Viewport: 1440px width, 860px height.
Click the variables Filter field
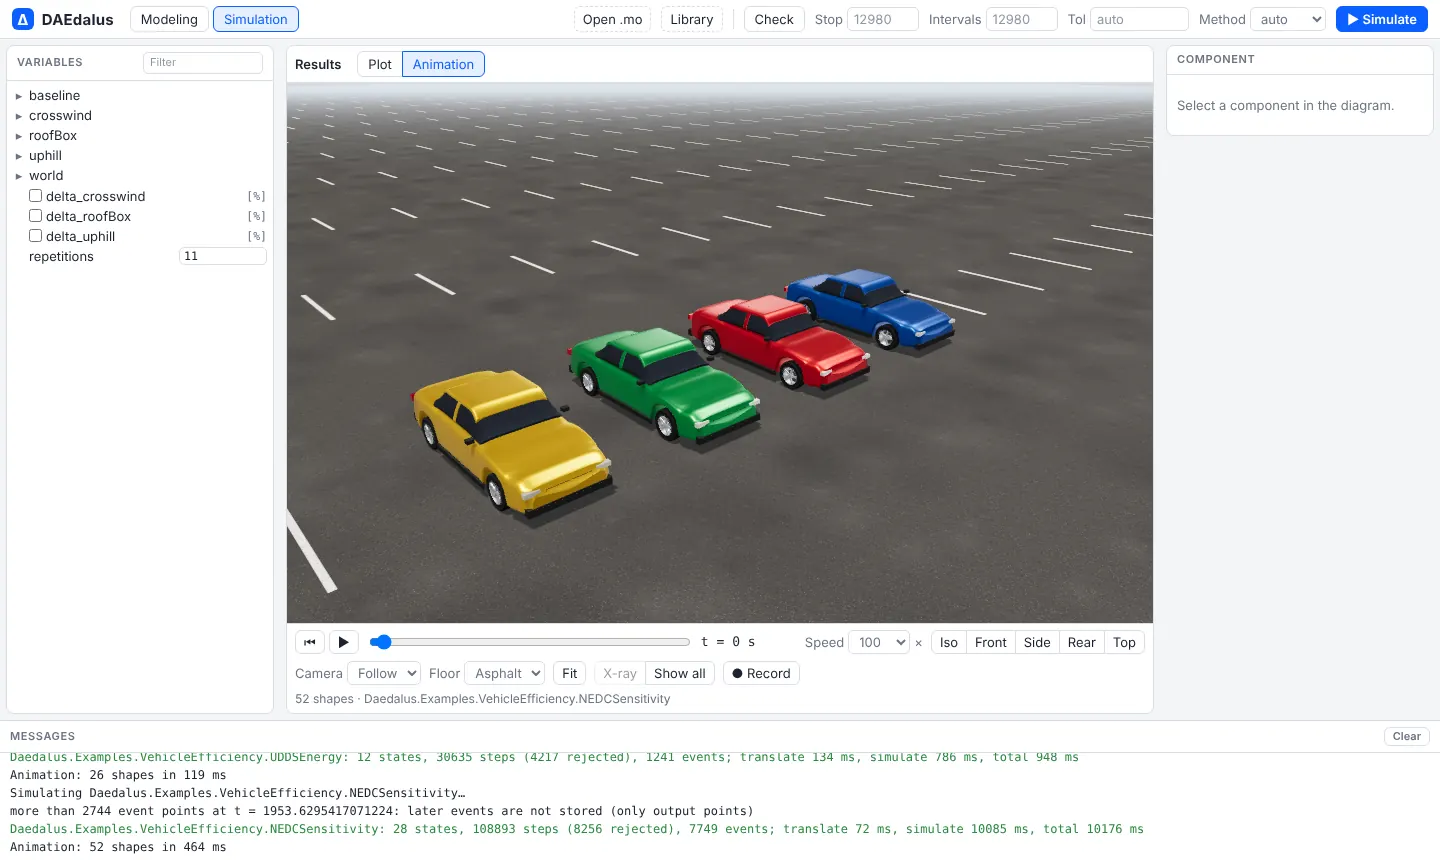pyautogui.click(x=203, y=62)
